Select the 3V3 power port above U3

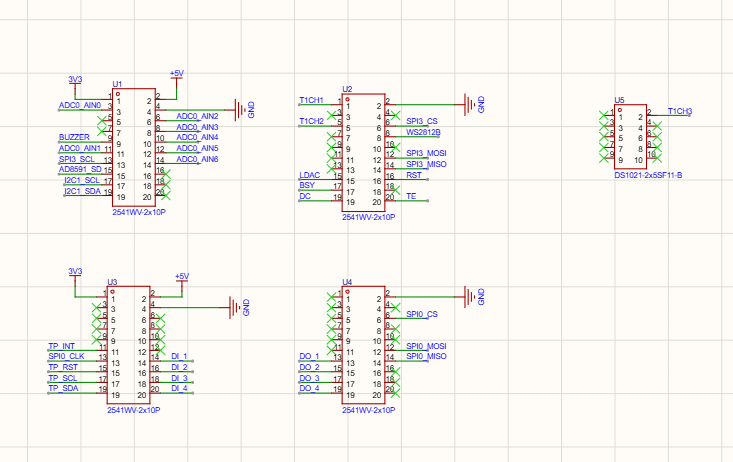coord(75,275)
